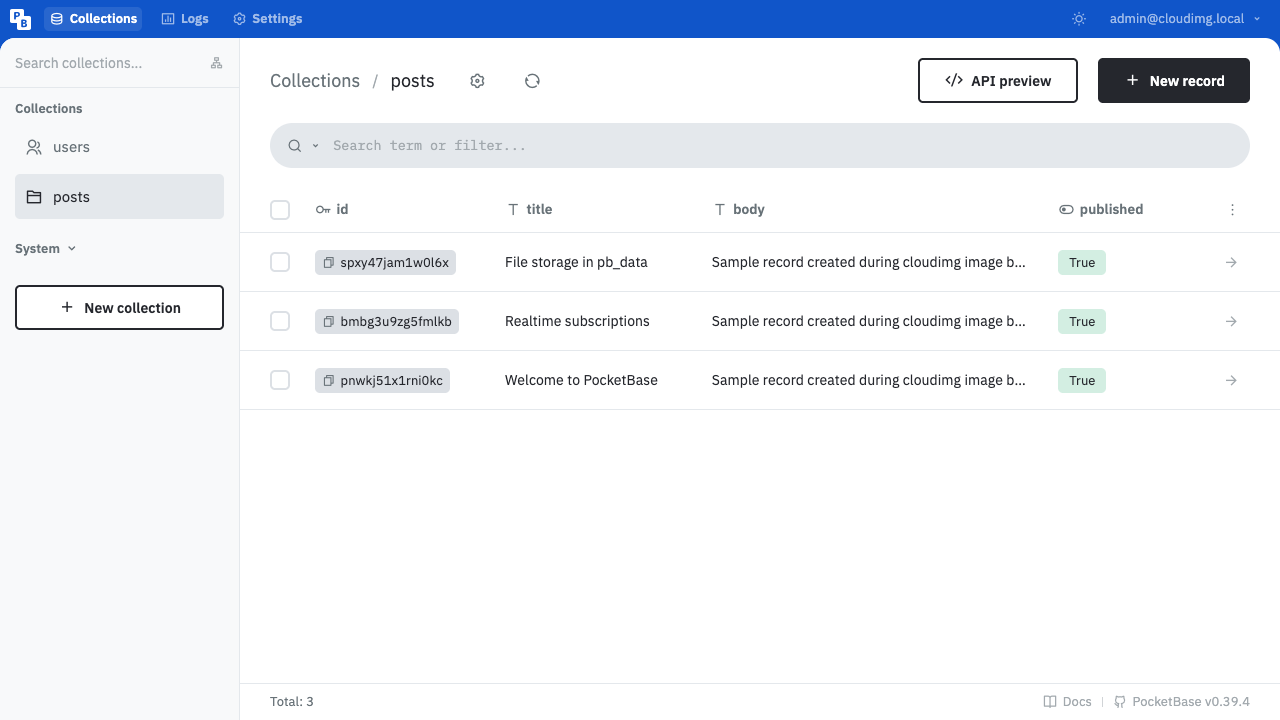Copy id pnwkj51x1rni0kc

[328, 380]
